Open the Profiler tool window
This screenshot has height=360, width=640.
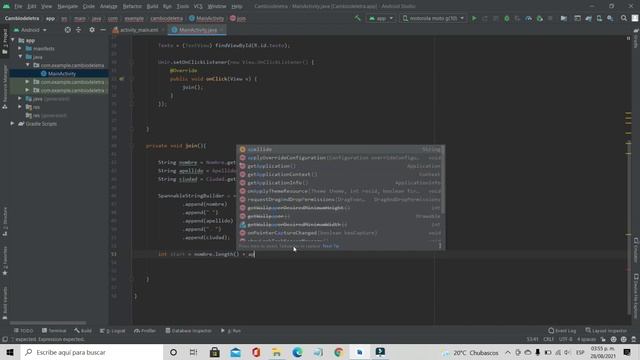click(x=145, y=331)
